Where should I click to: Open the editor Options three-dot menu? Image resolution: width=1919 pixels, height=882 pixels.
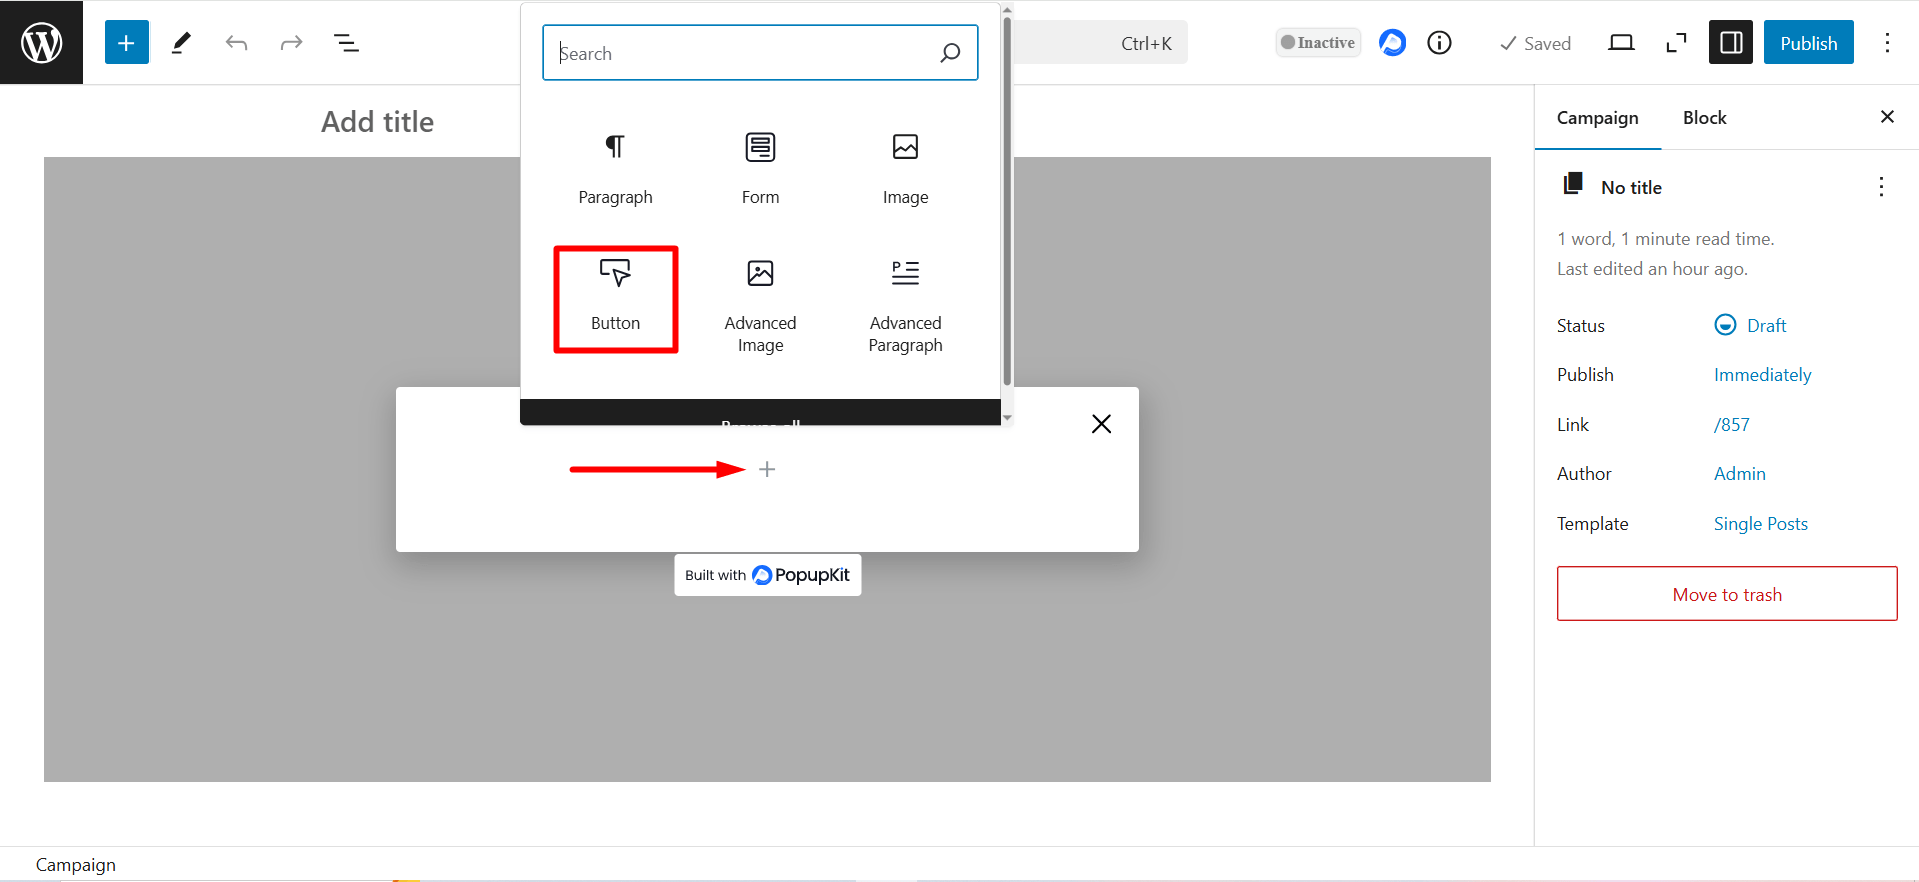click(1887, 43)
